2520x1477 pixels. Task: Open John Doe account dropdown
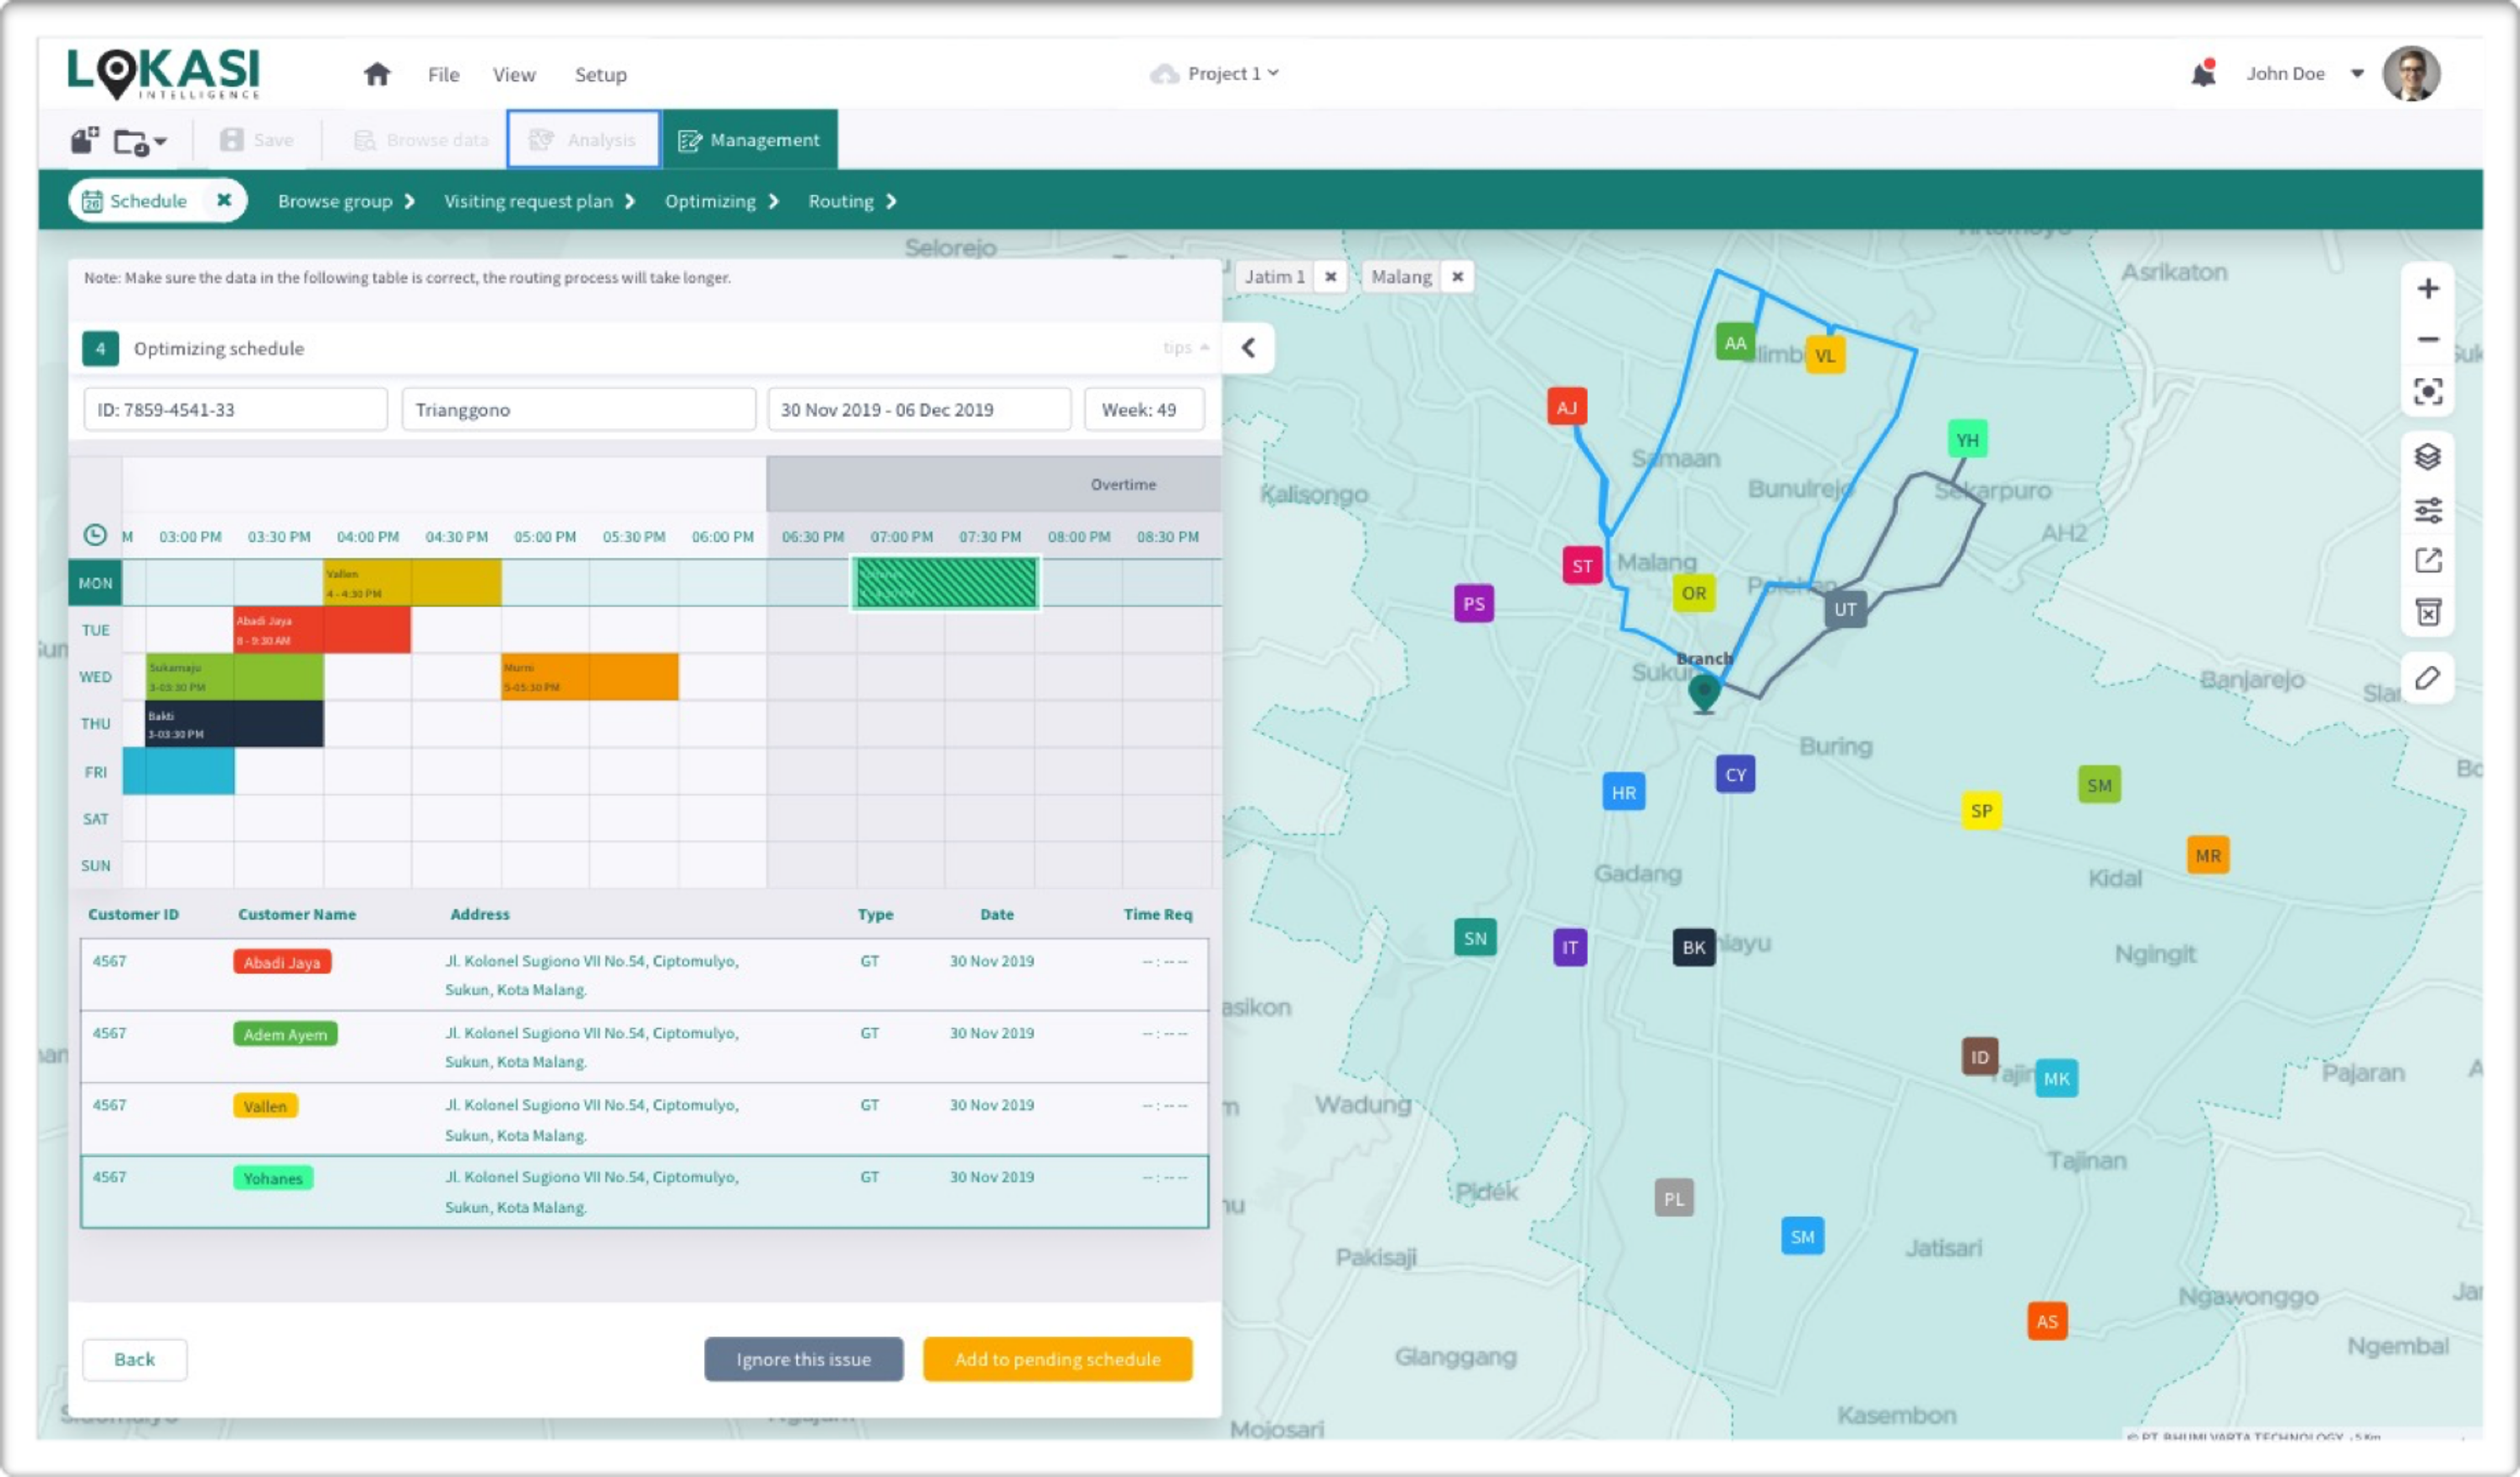tap(2357, 73)
